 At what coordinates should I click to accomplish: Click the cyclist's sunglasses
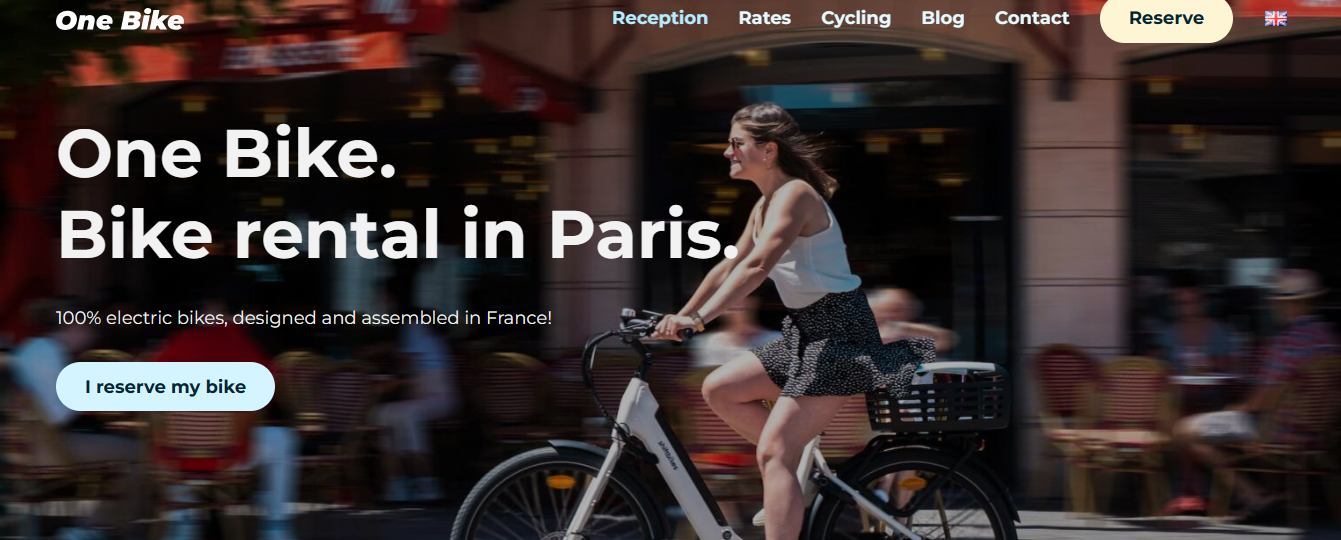point(738,145)
